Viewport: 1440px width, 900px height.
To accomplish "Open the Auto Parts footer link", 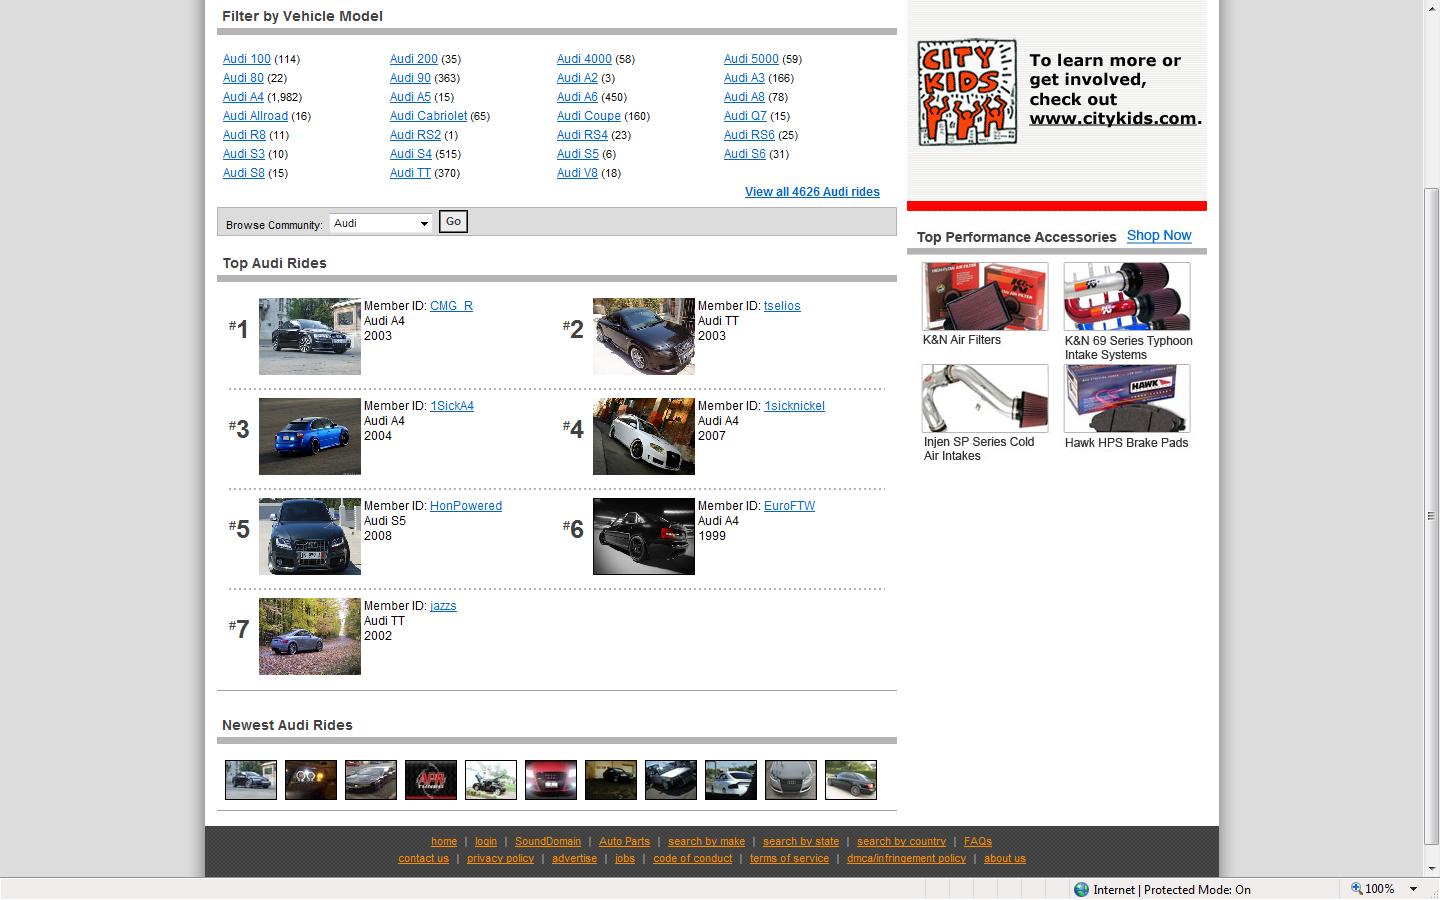I will [624, 841].
